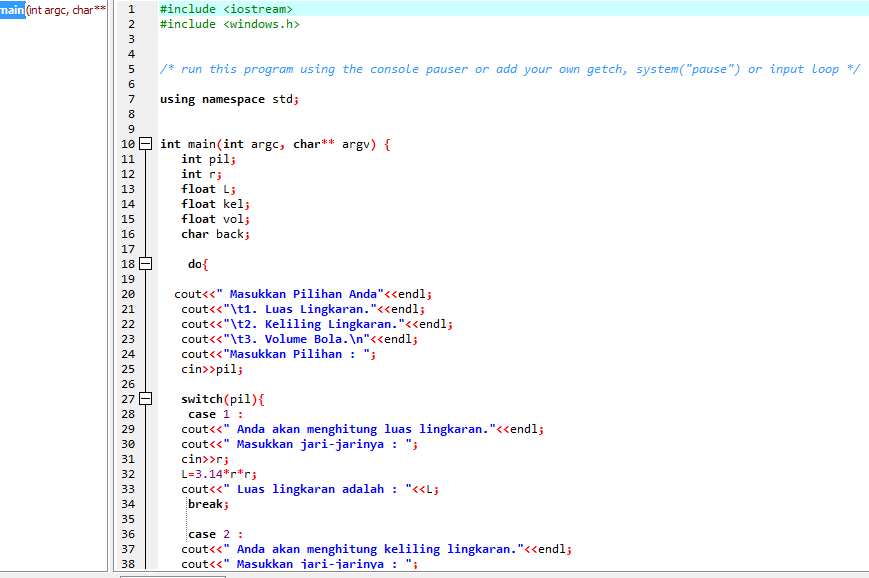Click the break keyword on line 34

pyautogui.click(x=204, y=503)
